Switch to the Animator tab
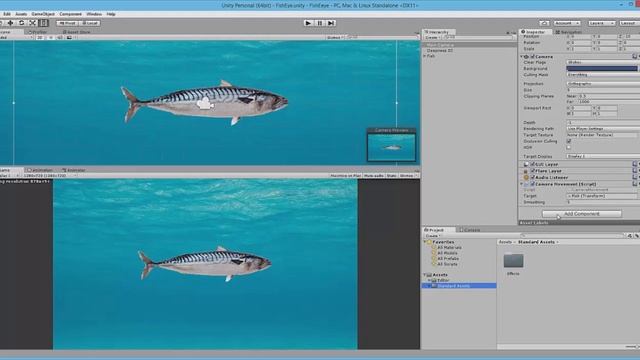 pyautogui.click(x=74, y=170)
